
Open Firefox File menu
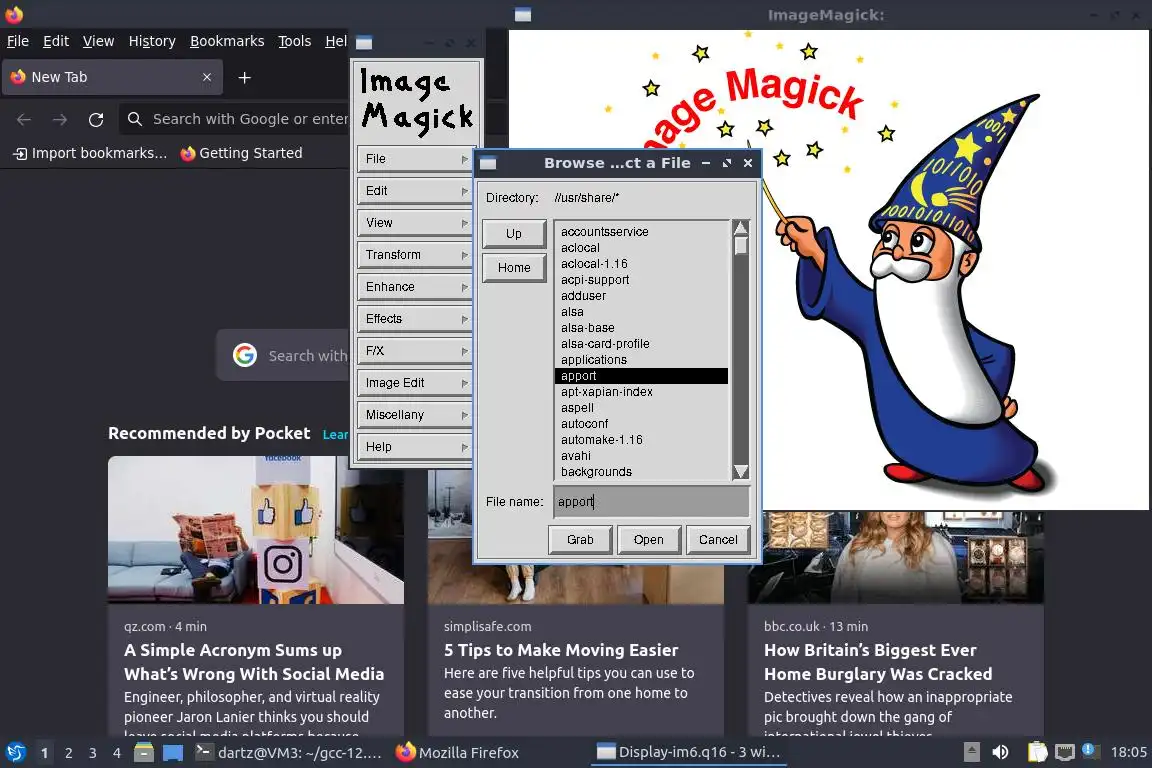(x=18, y=41)
